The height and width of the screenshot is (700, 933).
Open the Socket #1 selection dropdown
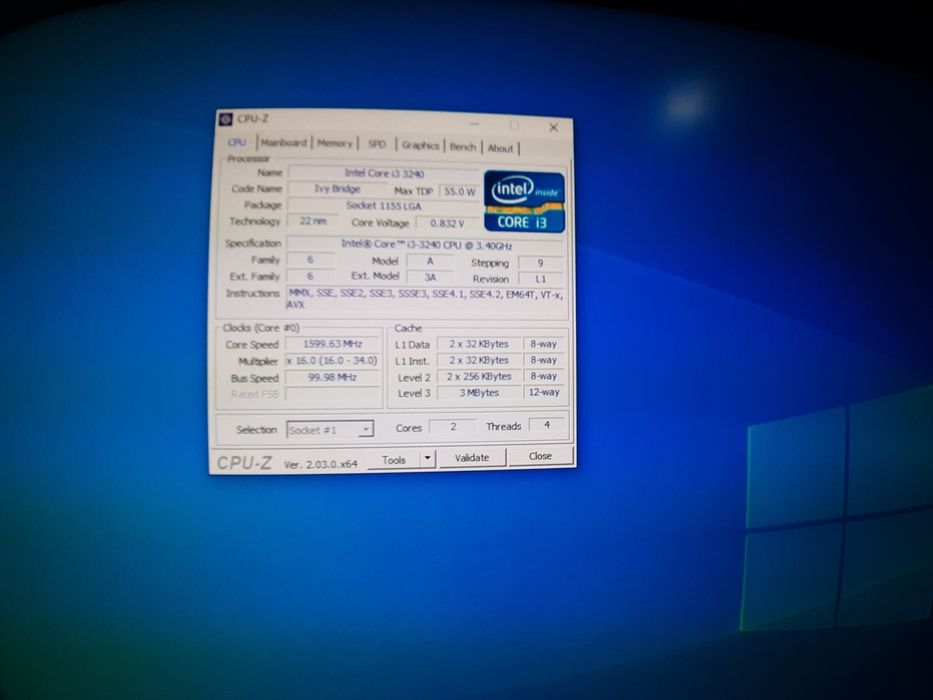point(330,430)
